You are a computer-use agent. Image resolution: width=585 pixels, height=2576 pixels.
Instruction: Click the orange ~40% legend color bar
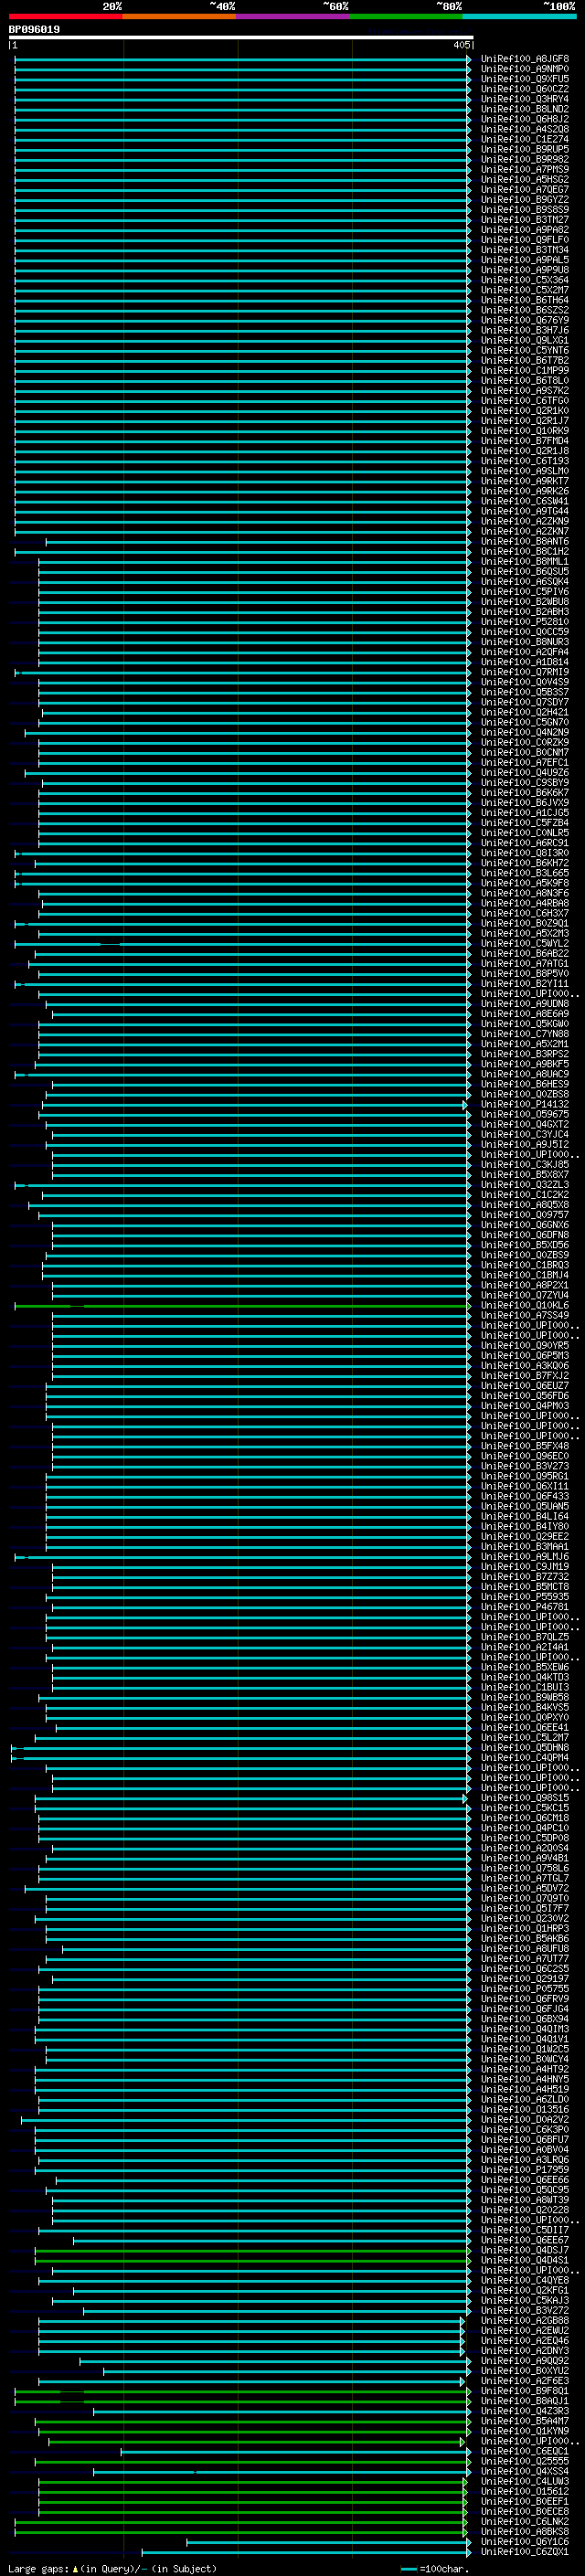click(x=179, y=16)
